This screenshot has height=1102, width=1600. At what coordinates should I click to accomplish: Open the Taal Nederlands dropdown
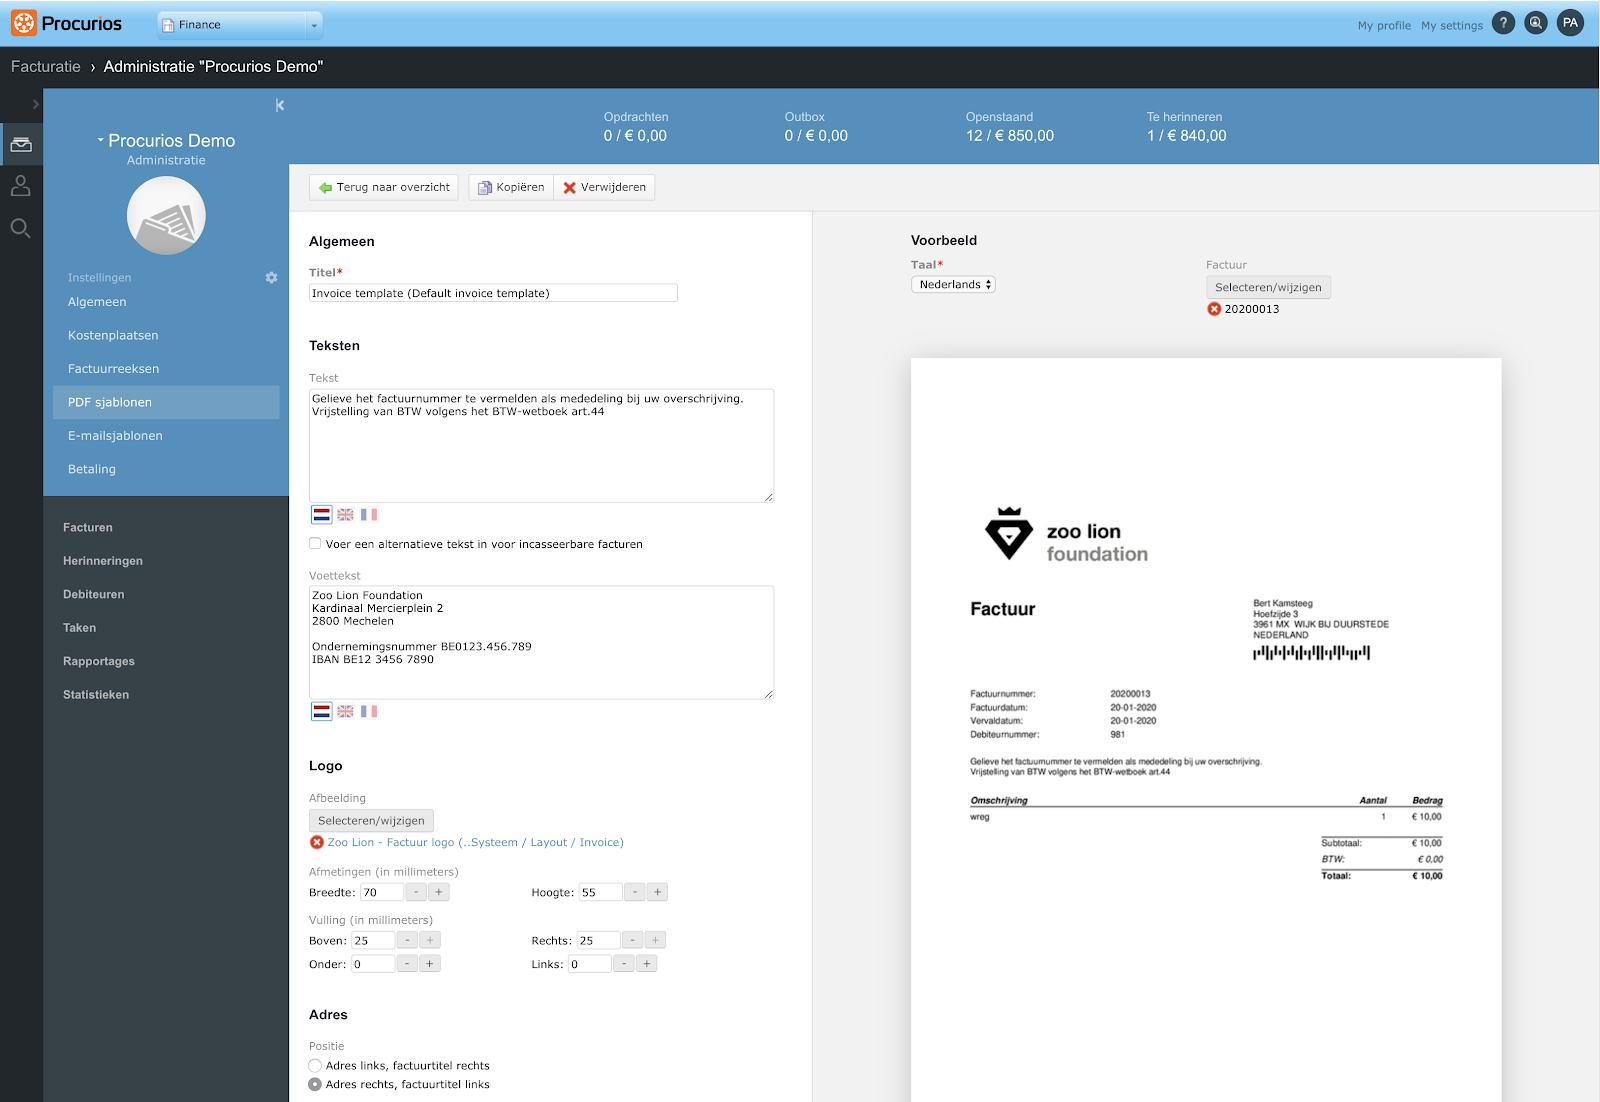[953, 285]
